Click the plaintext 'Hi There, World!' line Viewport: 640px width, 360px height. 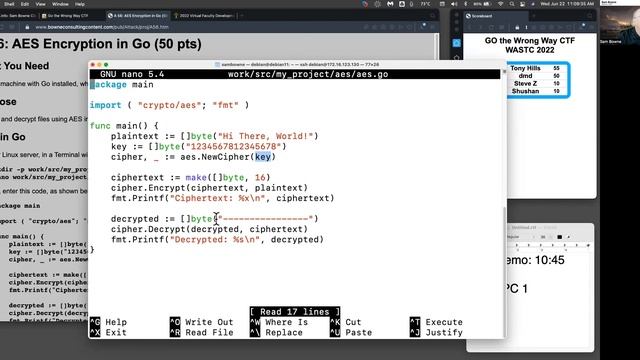[x=214, y=136]
